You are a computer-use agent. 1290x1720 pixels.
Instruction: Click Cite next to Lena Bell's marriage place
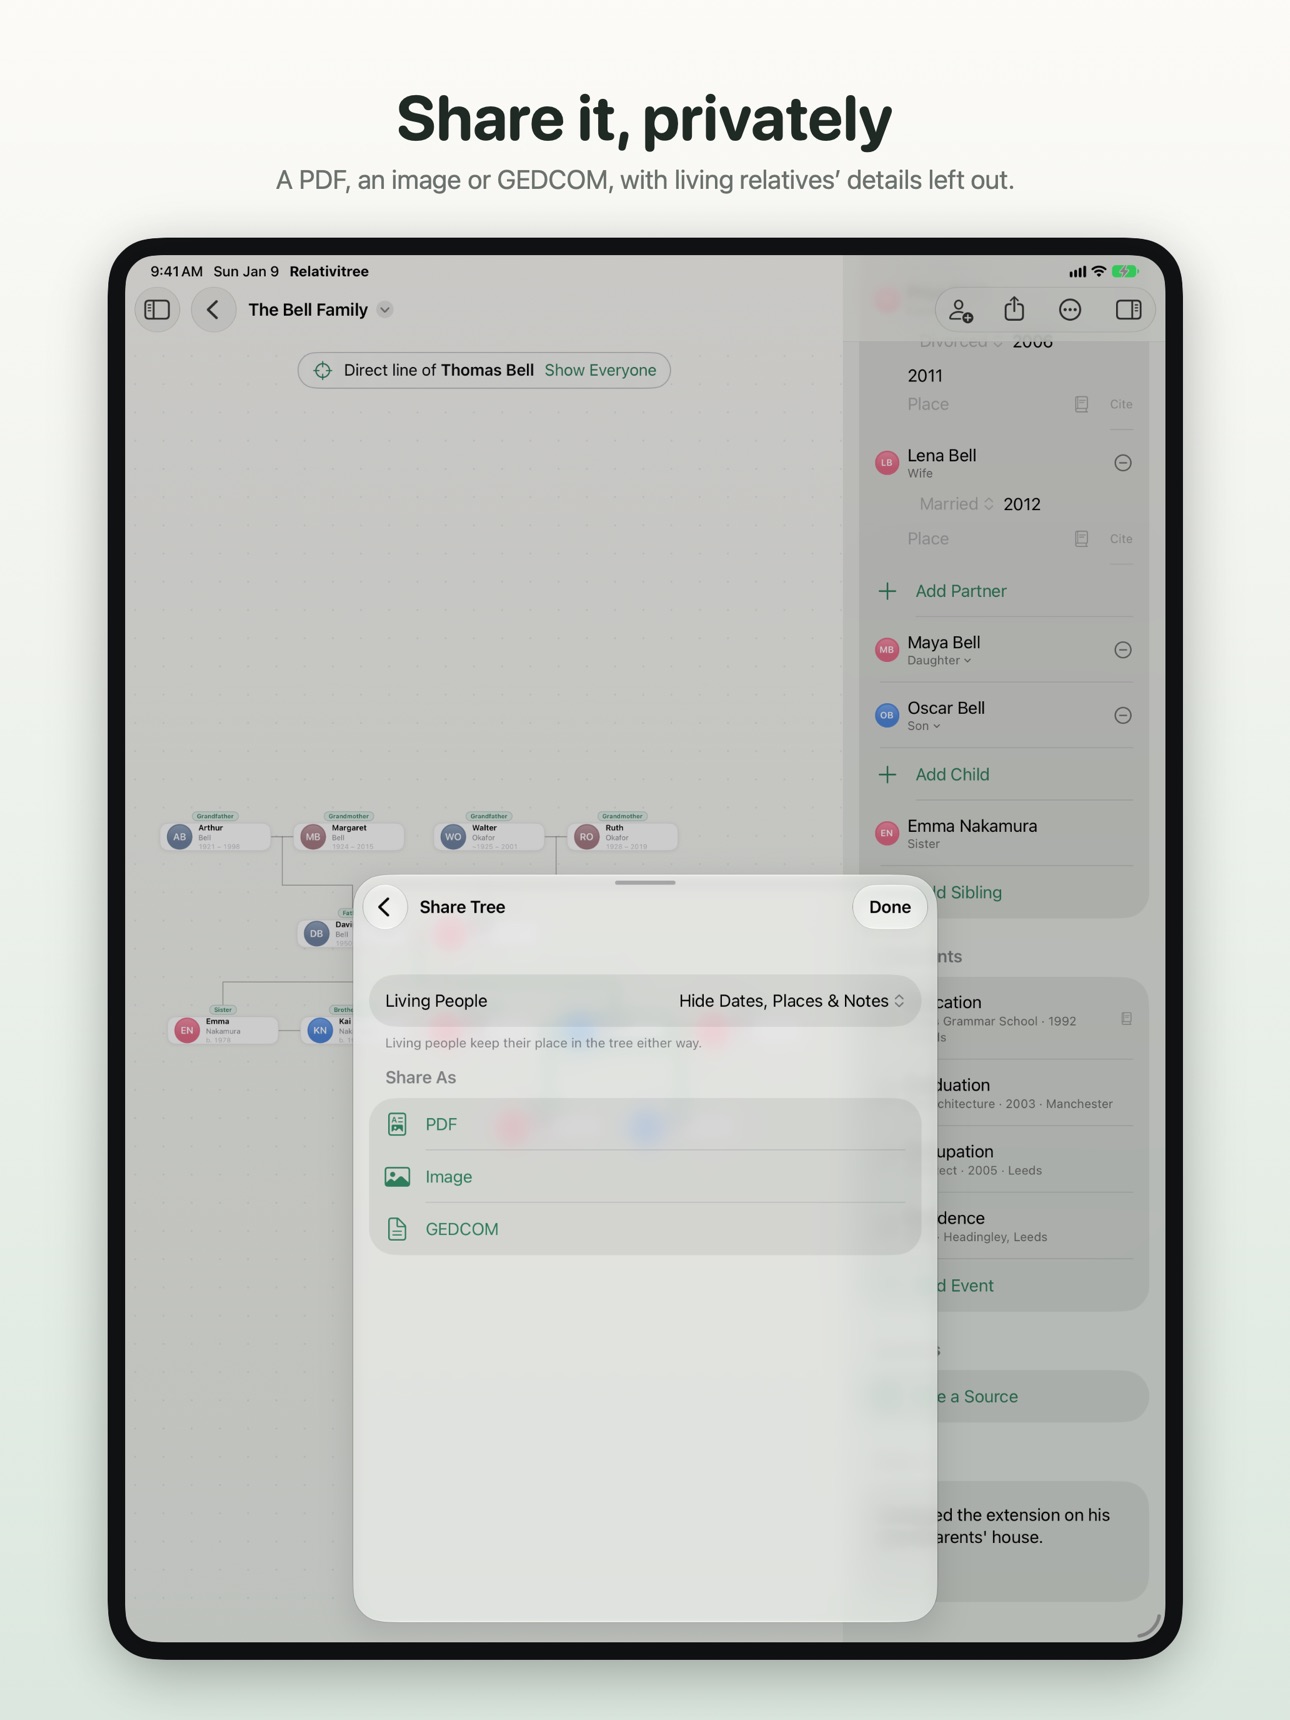[x=1121, y=539]
